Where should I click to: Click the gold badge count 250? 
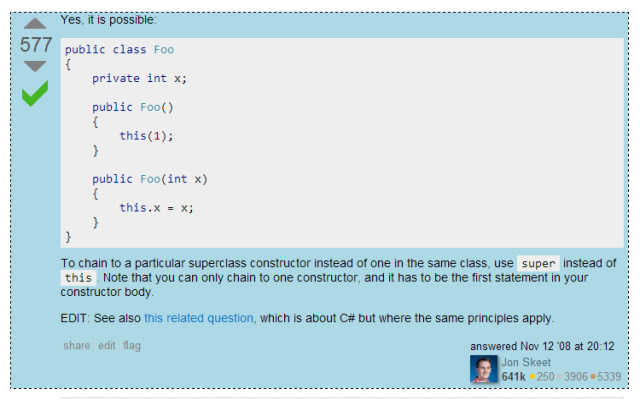(542, 376)
